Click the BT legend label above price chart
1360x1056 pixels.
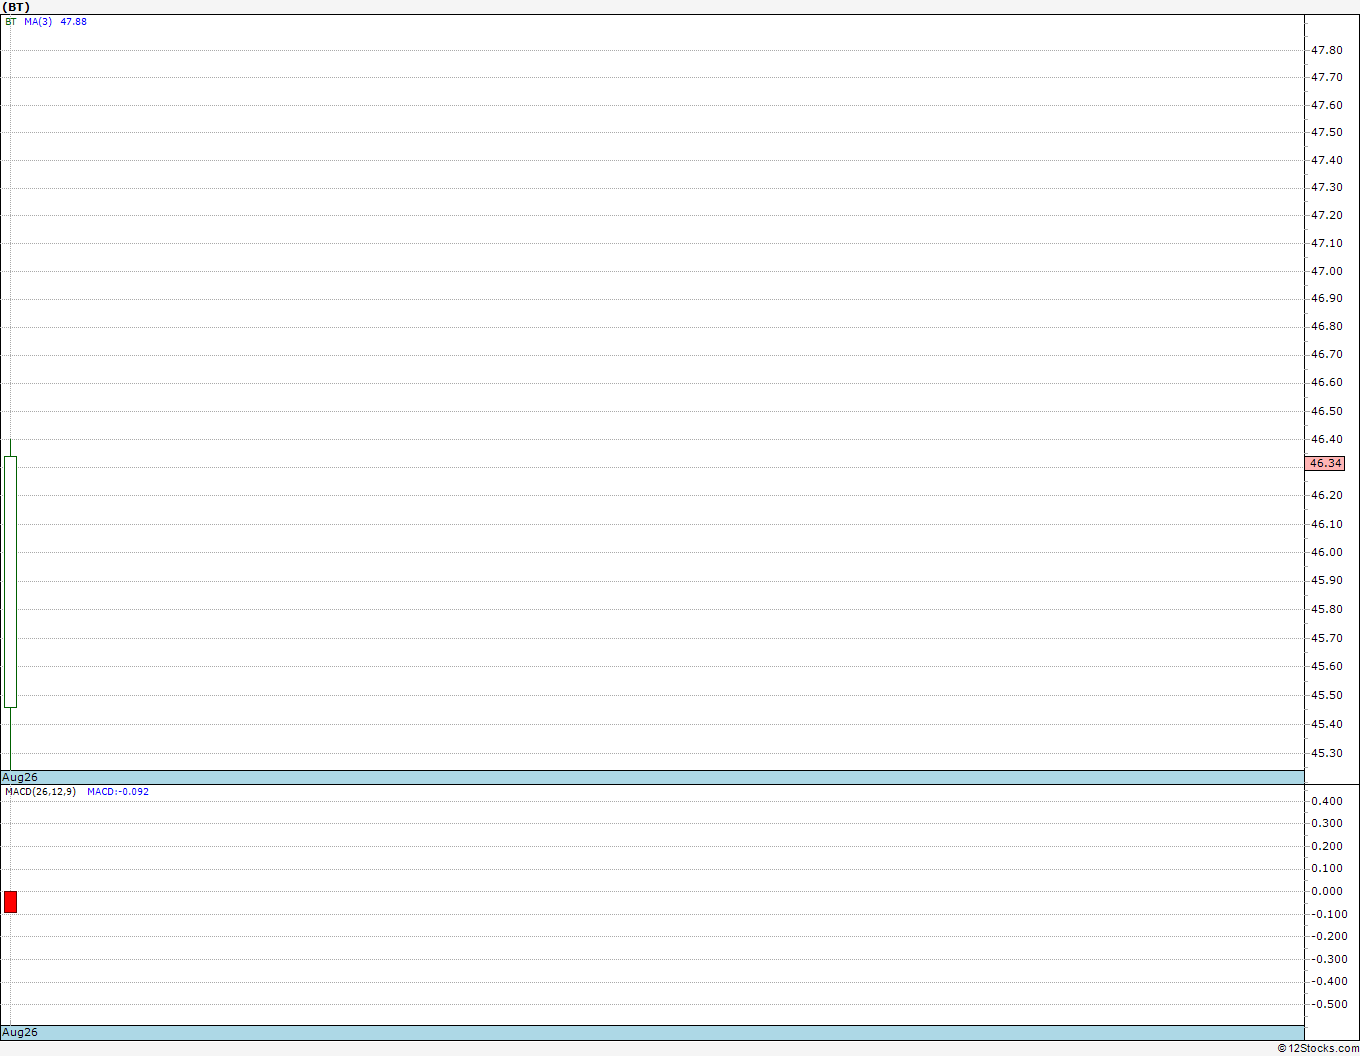pos(10,21)
